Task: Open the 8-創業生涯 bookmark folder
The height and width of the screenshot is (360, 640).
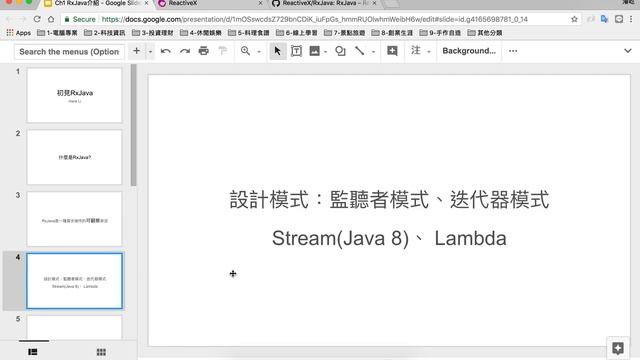Action: [392, 33]
